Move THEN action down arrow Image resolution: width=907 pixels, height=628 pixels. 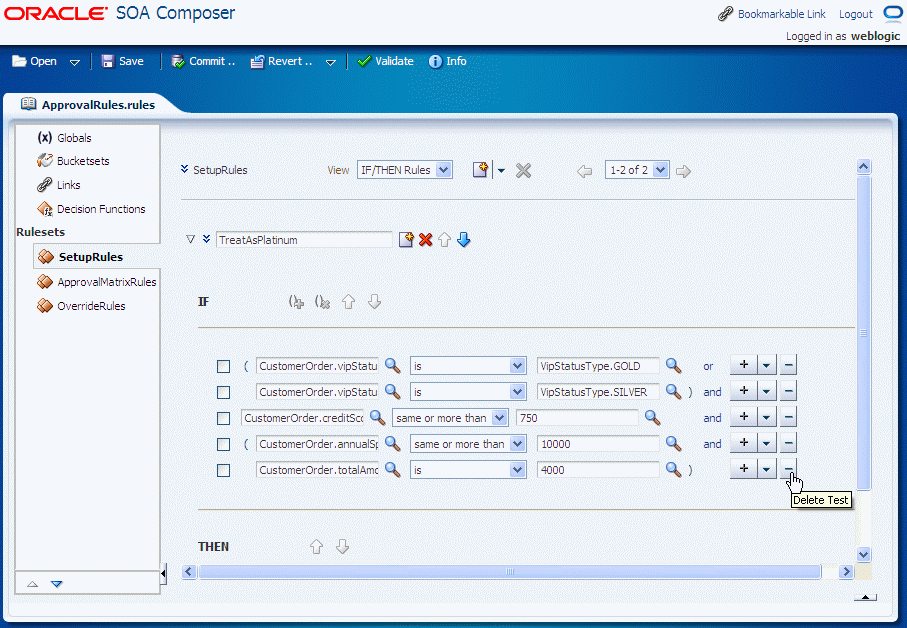[342, 546]
